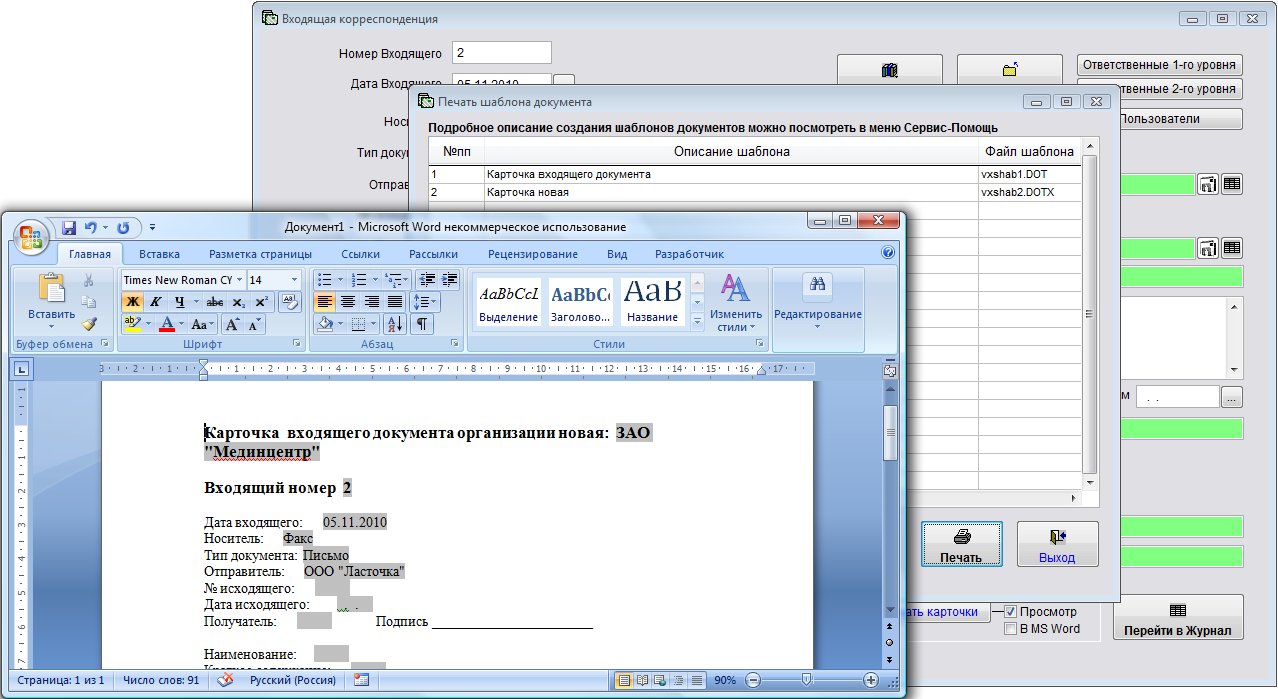Click the Выход button in template dialog
The height and width of the screenshot is (699, 1278).
(1057, 545)
